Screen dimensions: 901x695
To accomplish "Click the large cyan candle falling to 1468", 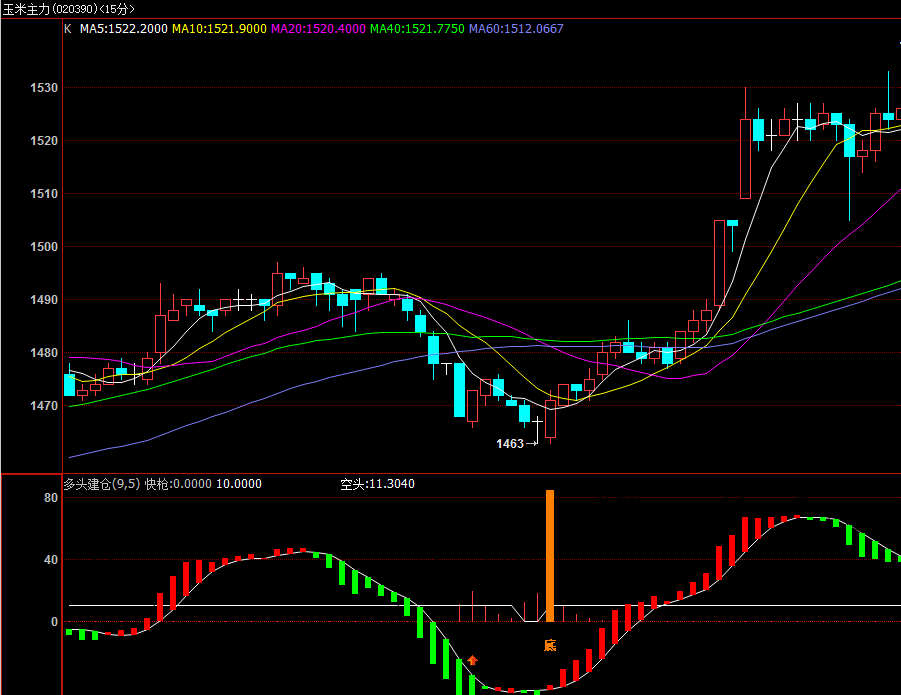I will pyautogui.click(x=459, y=389).
